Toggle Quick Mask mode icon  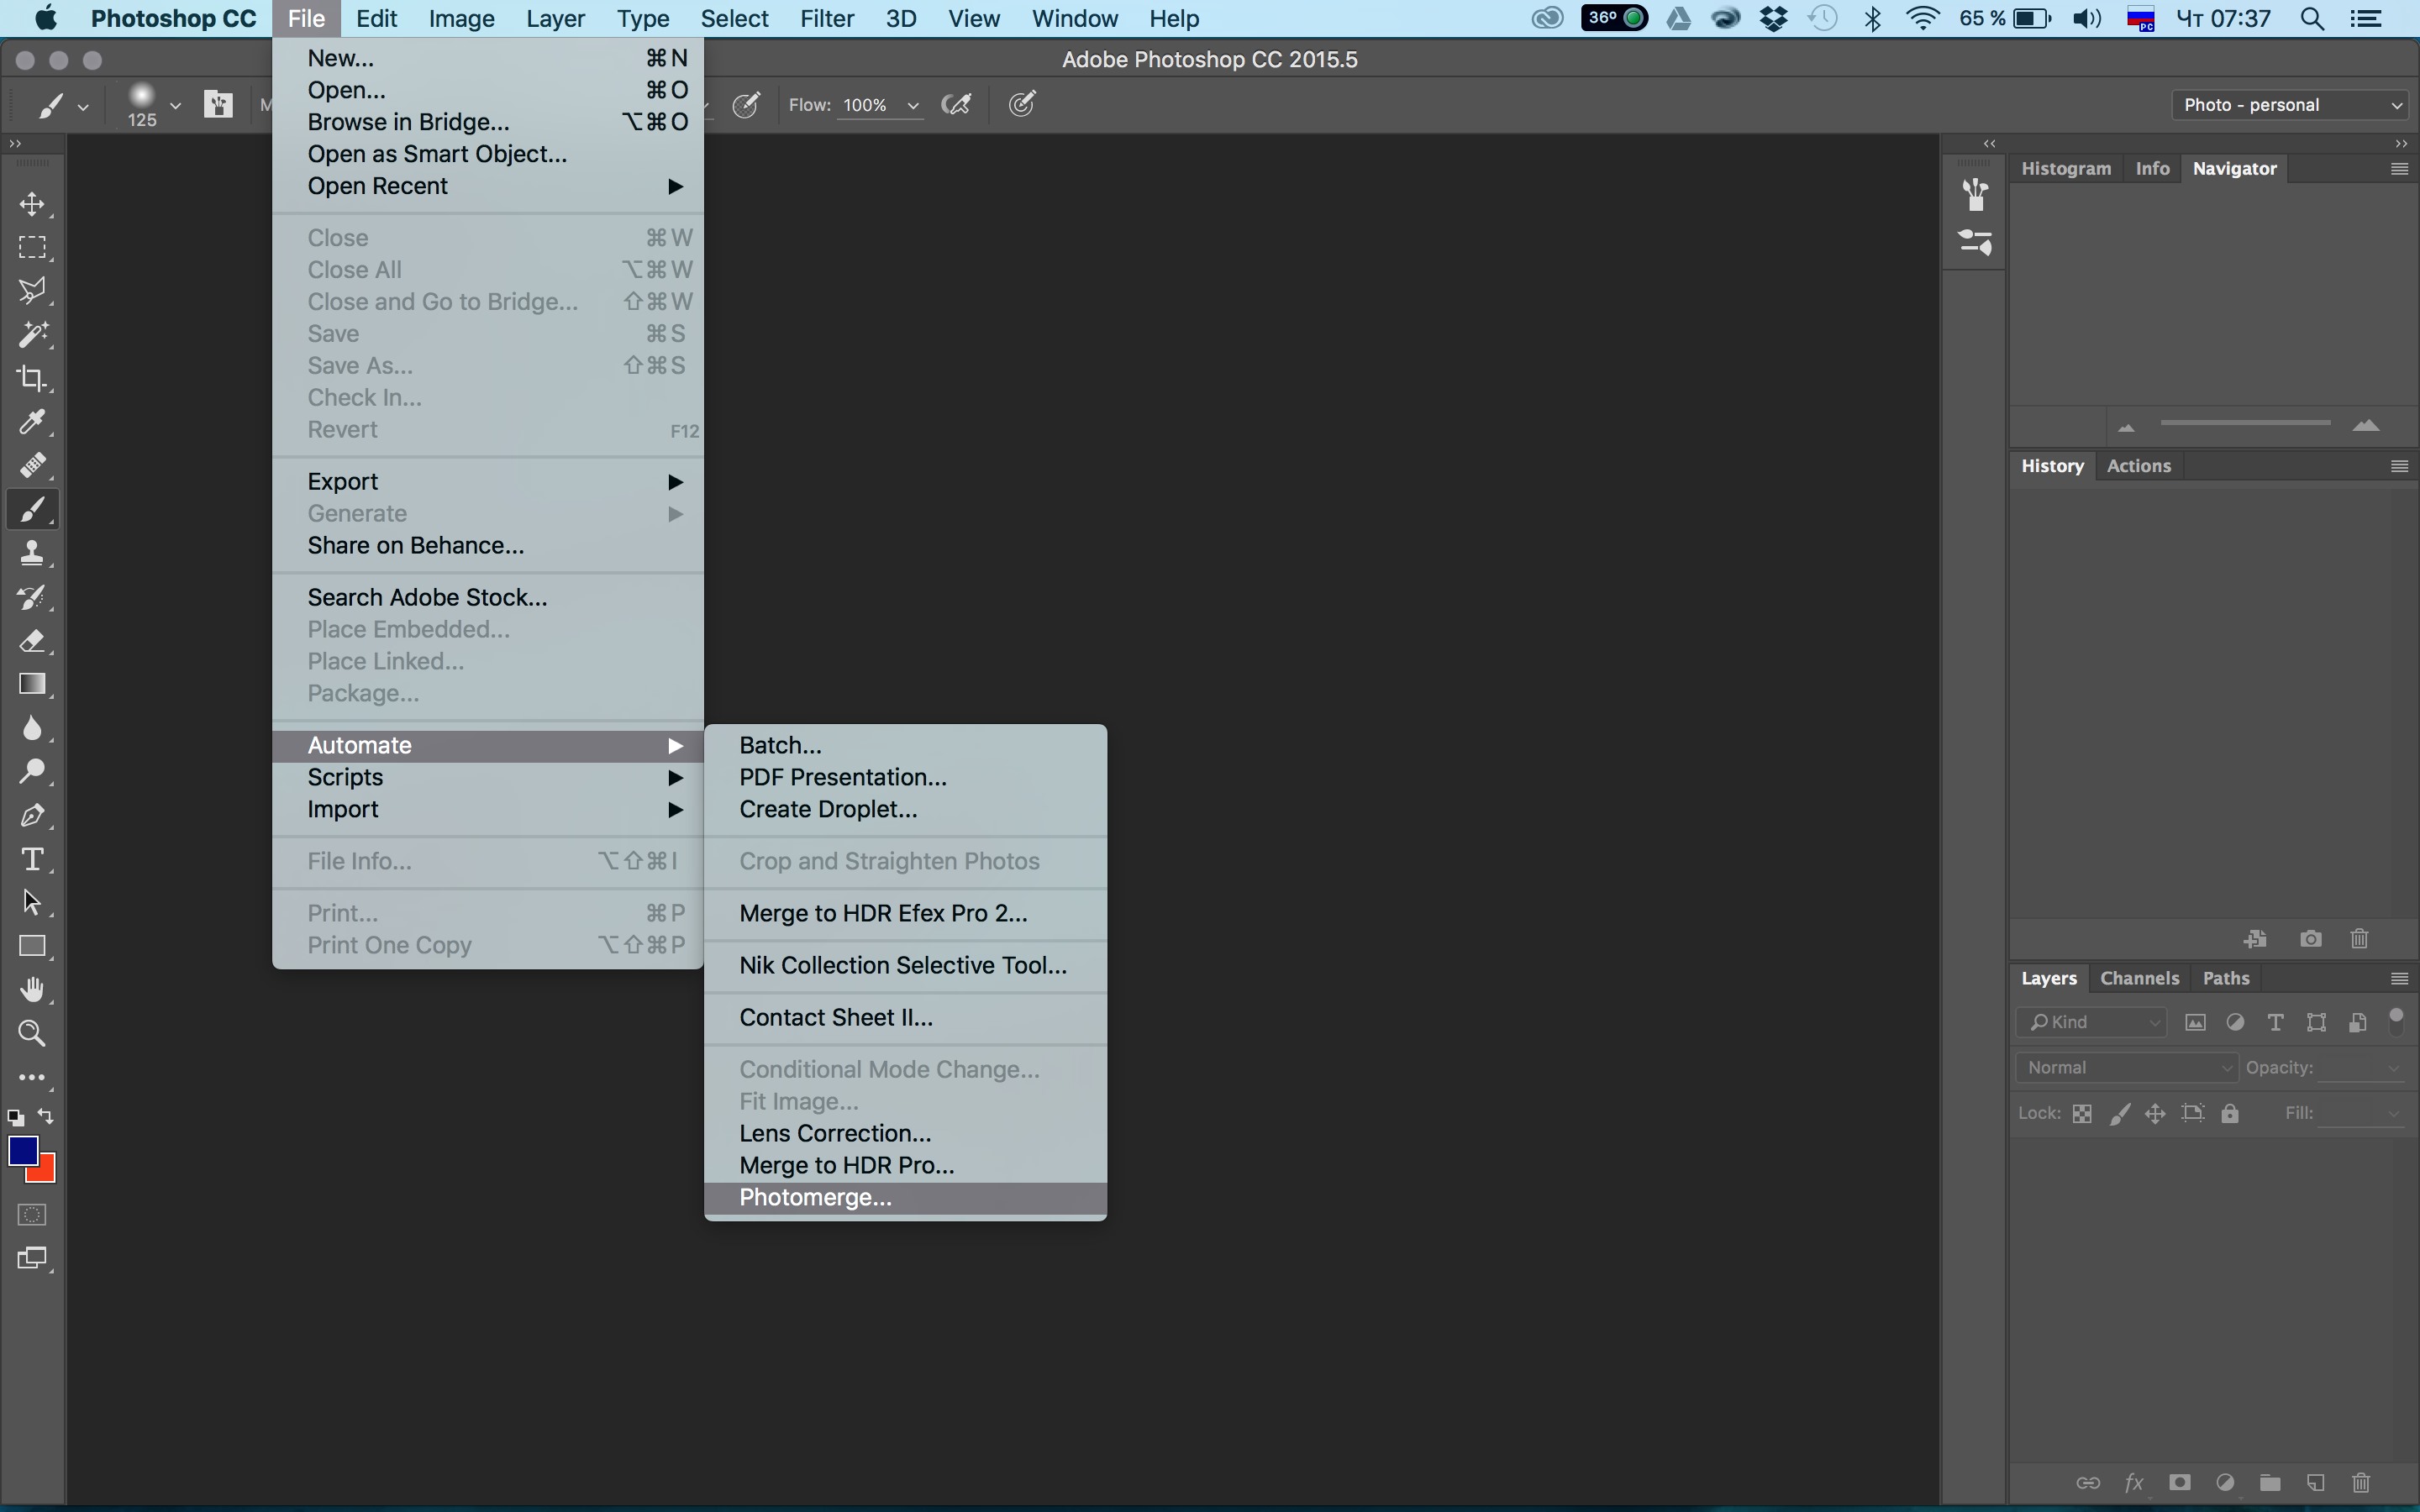point(32,1214)
